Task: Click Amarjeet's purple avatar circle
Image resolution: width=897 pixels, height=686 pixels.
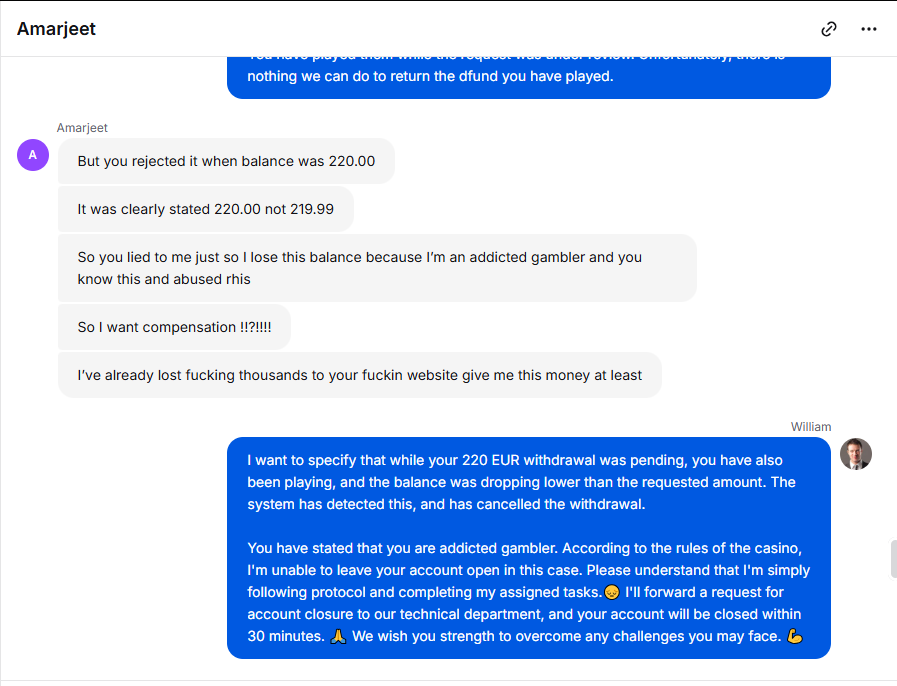Action: pos(33,155)
